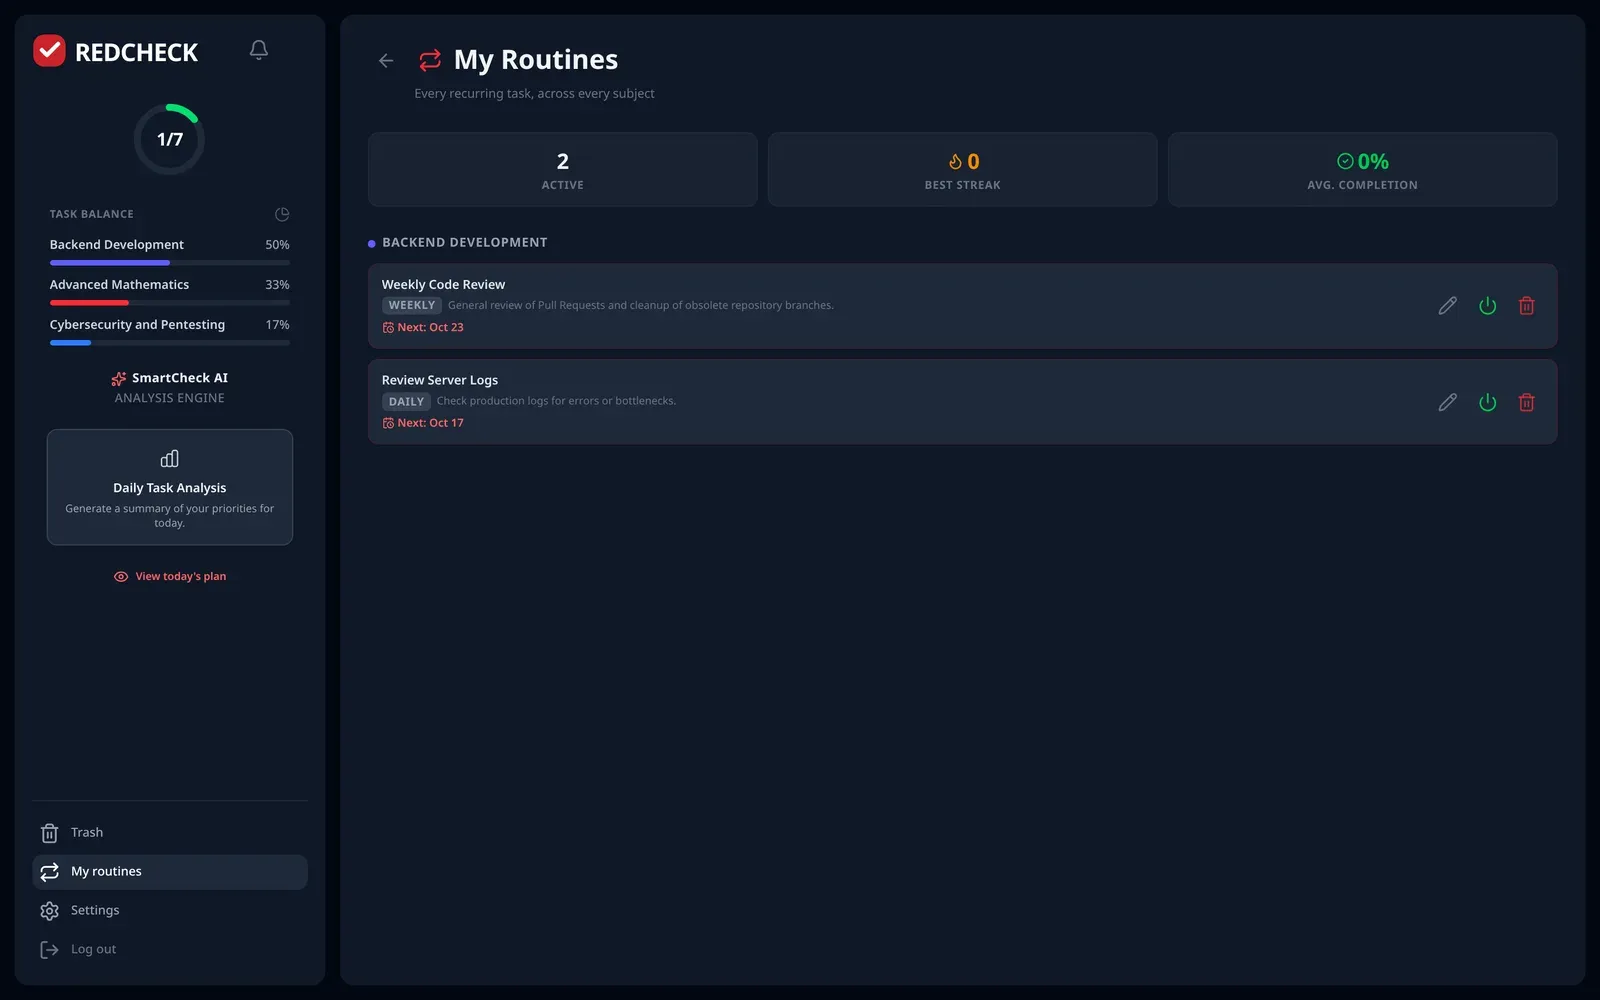Viewport: 1600px width, 1000px height.
Task: Open the Active routines stat card
Action: point(563,170)
